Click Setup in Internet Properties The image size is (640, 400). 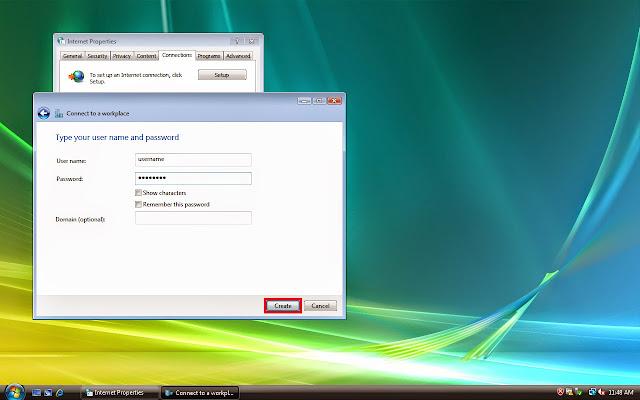coord(222,75)
